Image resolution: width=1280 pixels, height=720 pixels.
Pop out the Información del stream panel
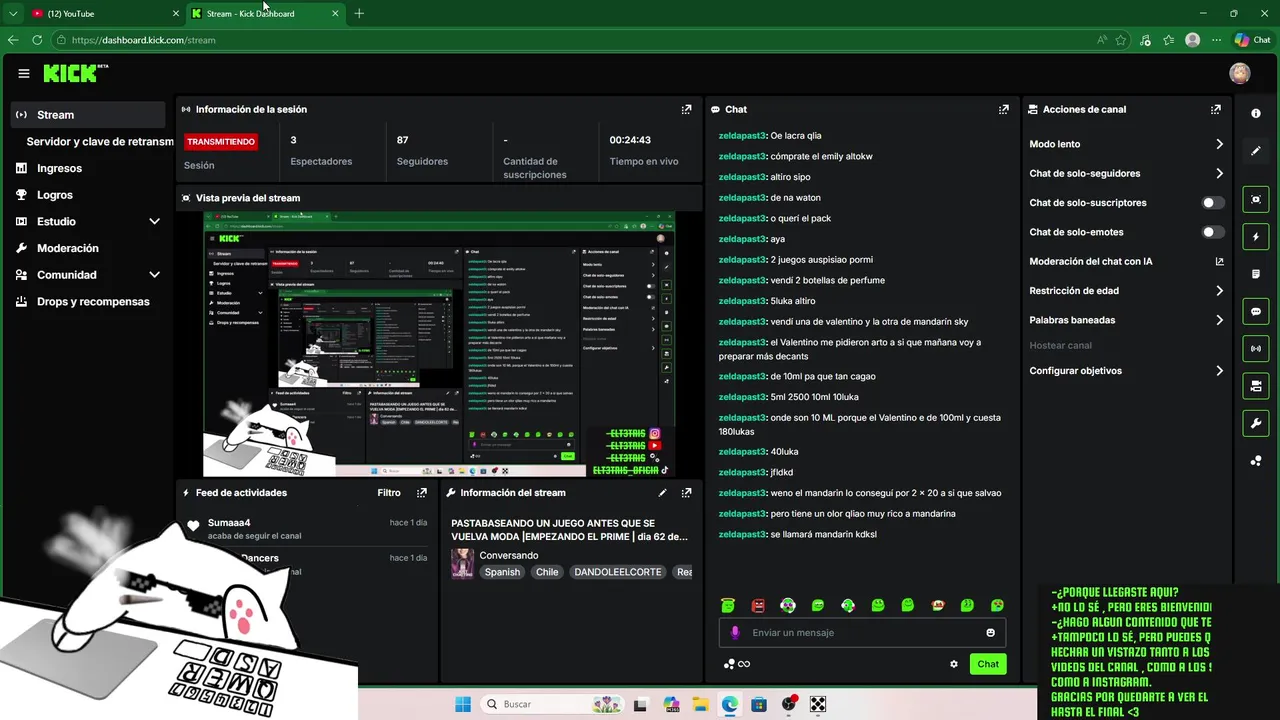pyautogui.click(x=686, y=493)
